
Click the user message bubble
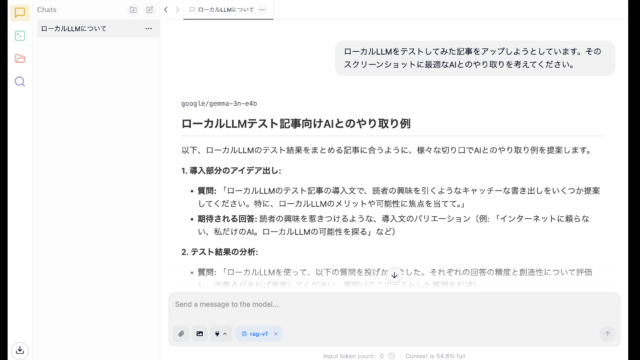click(x=475, y=58)
